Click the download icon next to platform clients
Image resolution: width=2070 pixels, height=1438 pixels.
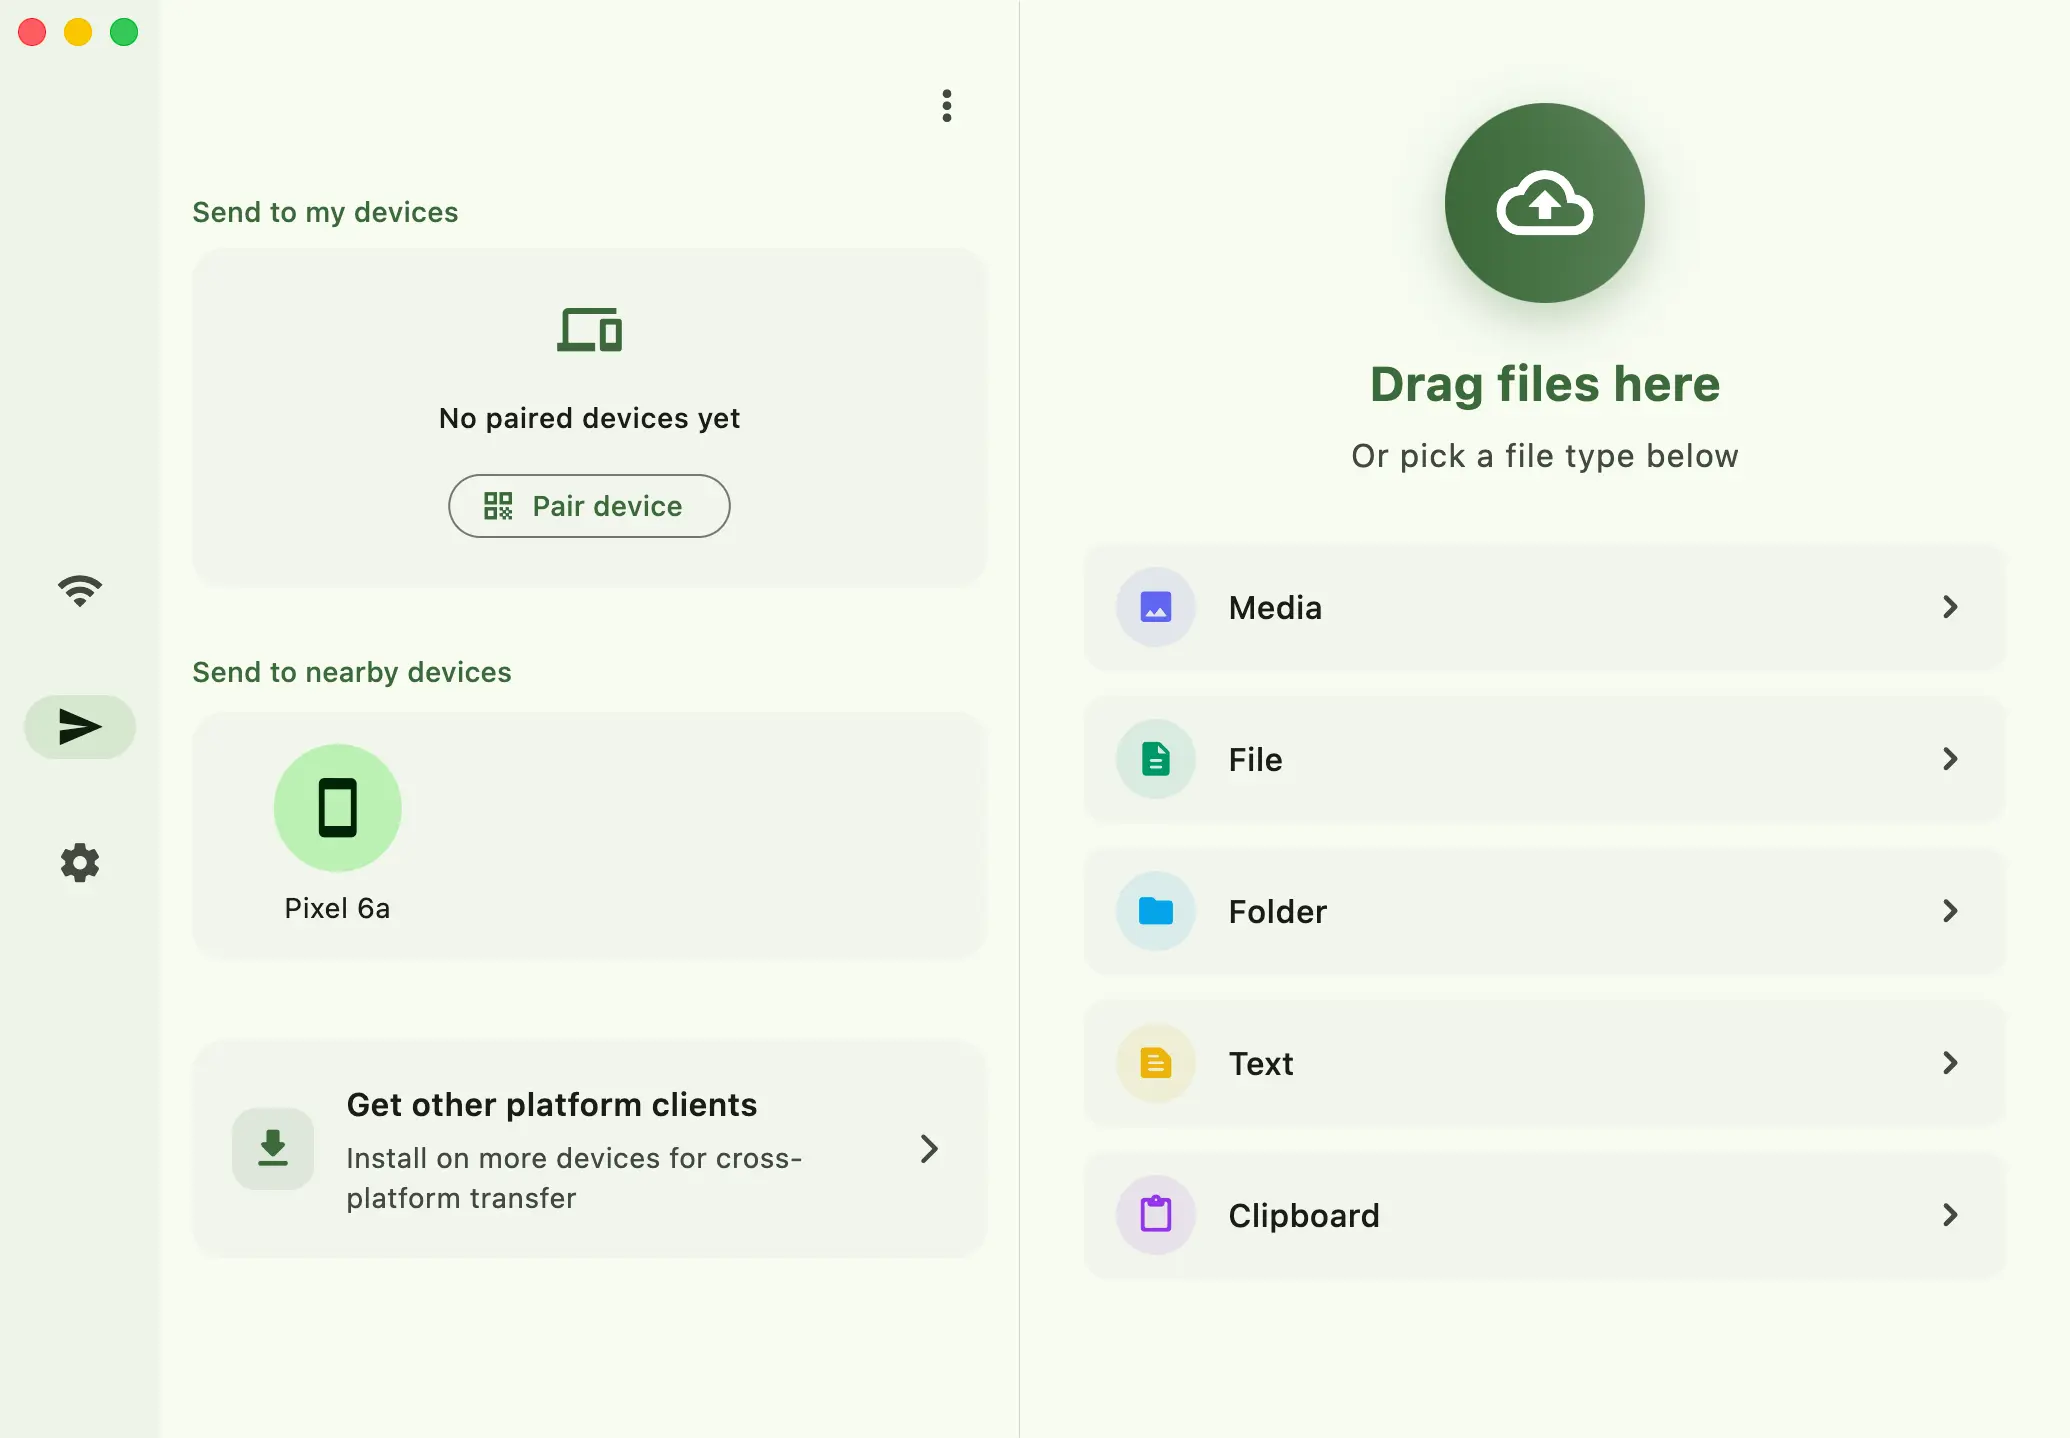272,1148
